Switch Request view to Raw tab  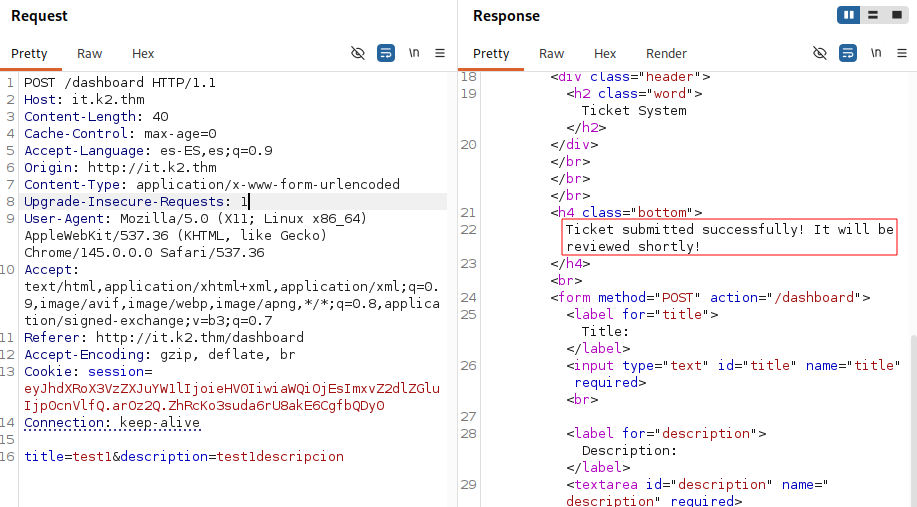[89, 54]
